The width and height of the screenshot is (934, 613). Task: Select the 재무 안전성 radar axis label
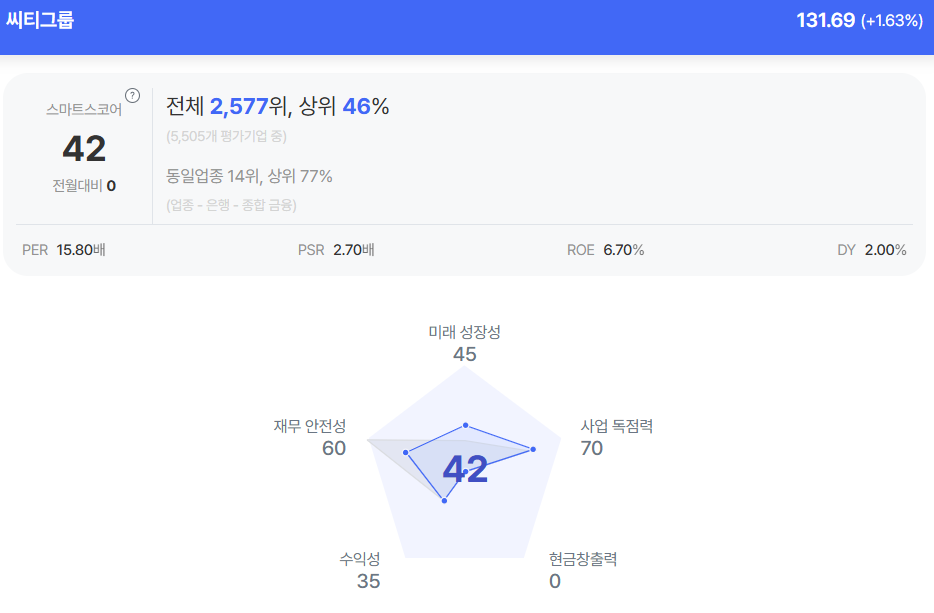coord(310,426)
